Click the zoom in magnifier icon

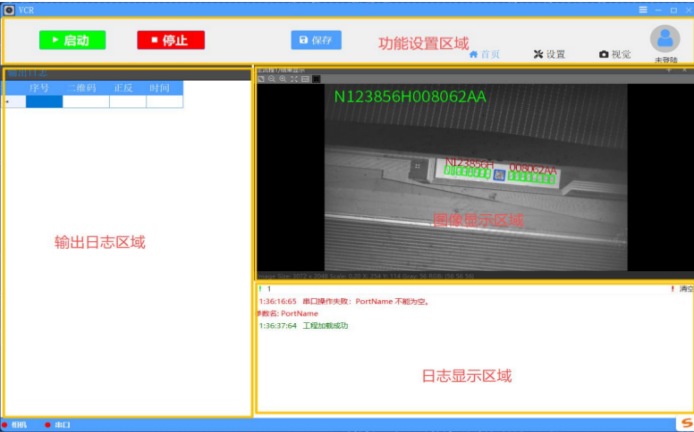click(x=283, y=79)
